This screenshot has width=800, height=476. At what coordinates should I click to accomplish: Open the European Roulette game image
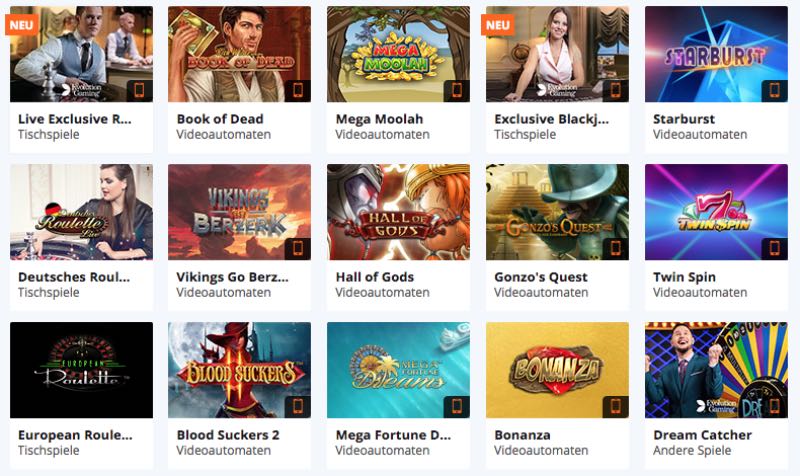(x=81, y=370)
